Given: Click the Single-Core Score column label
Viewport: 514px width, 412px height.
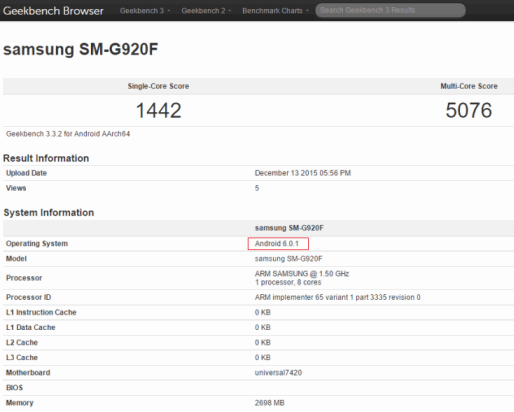Looking at the screenshot, I should coord(158,86).
